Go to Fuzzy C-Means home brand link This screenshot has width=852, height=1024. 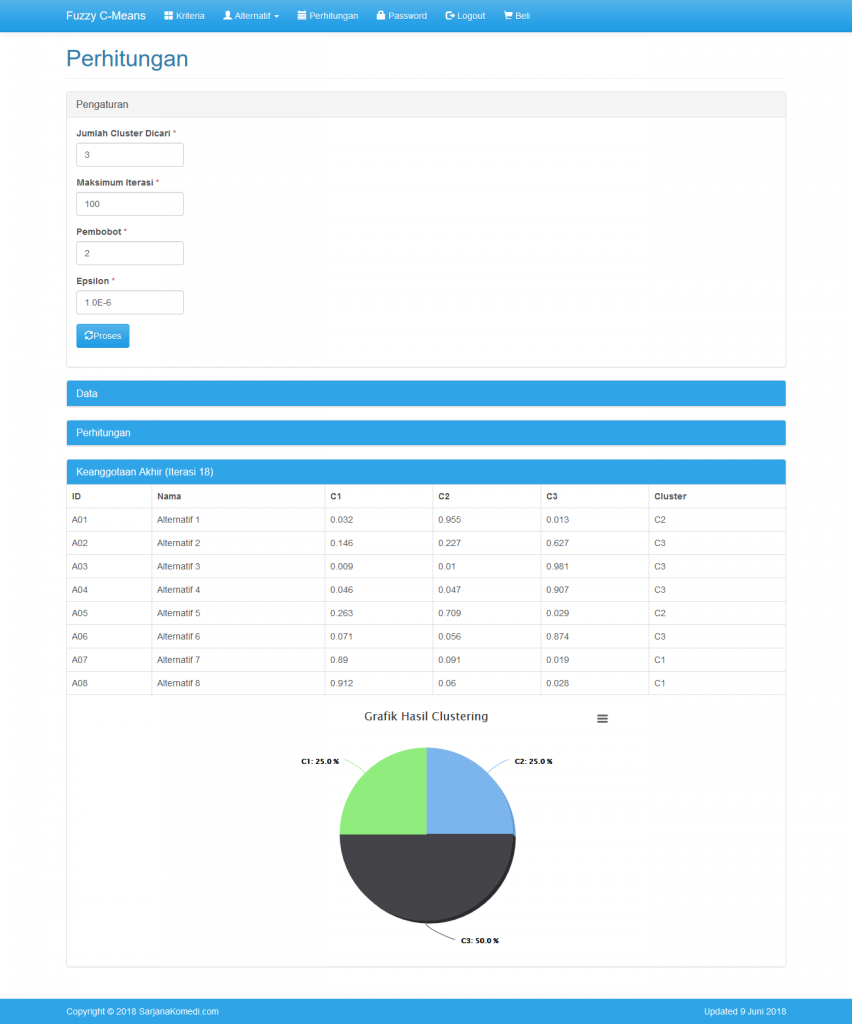click(x=106, y=16)
